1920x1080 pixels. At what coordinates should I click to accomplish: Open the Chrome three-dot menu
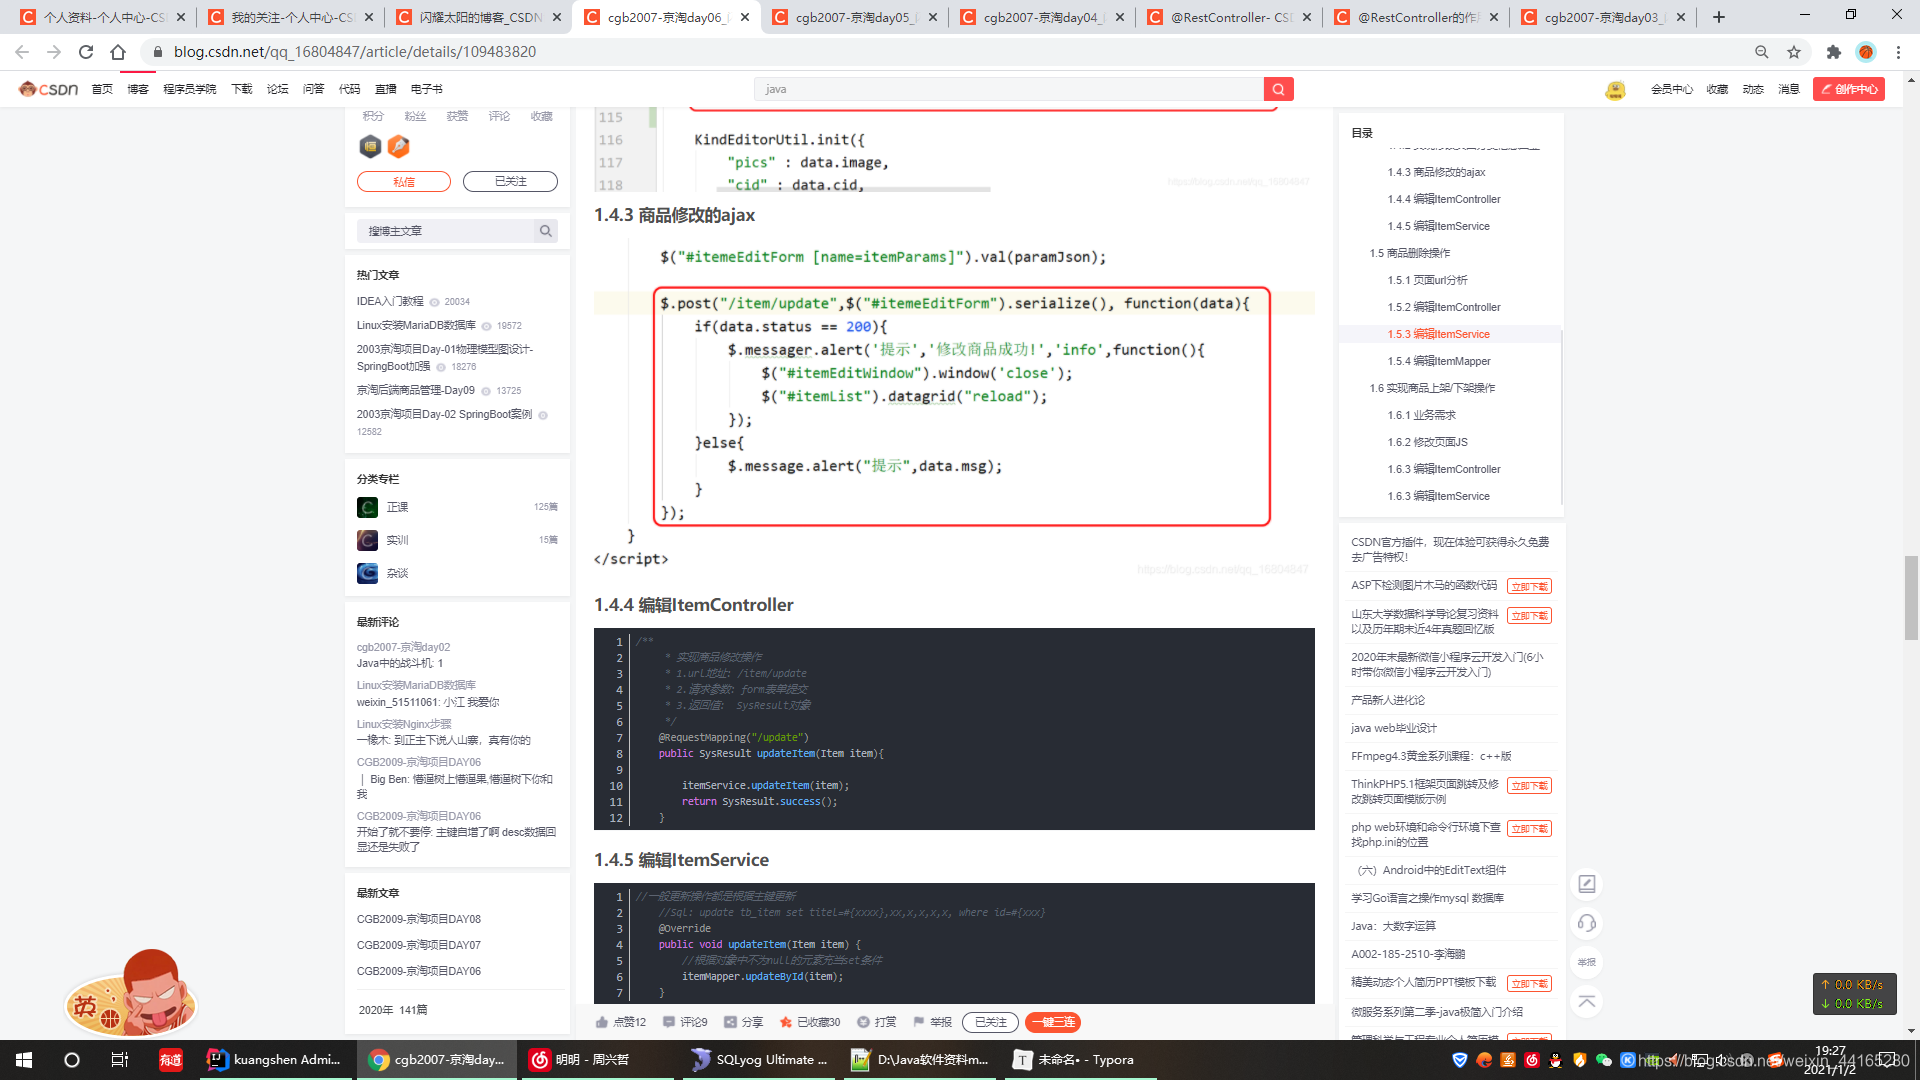[1898, 52]
